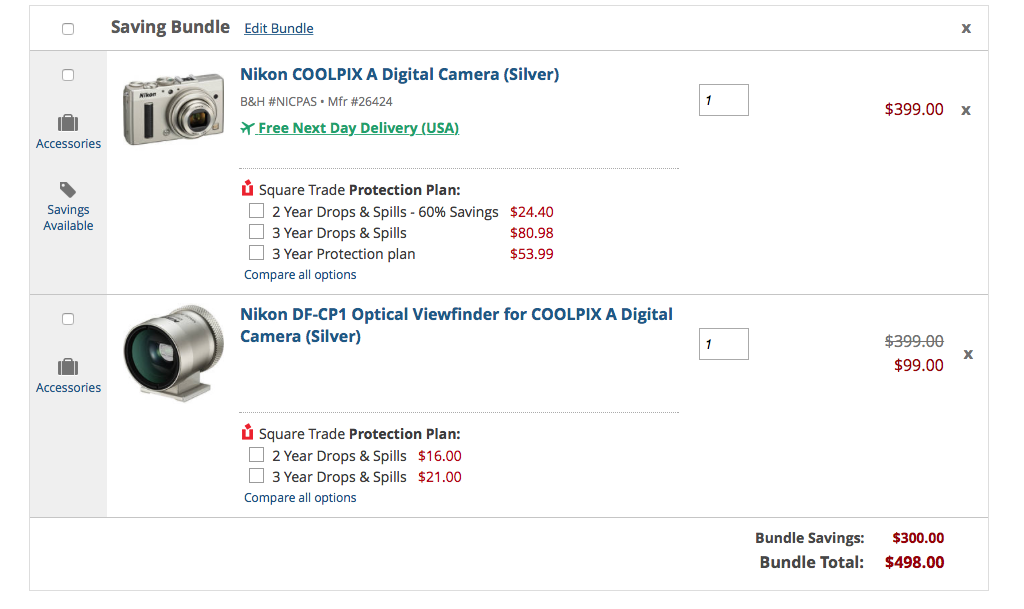Select the Saving Bundle header checkbox

tap(68, 29)
